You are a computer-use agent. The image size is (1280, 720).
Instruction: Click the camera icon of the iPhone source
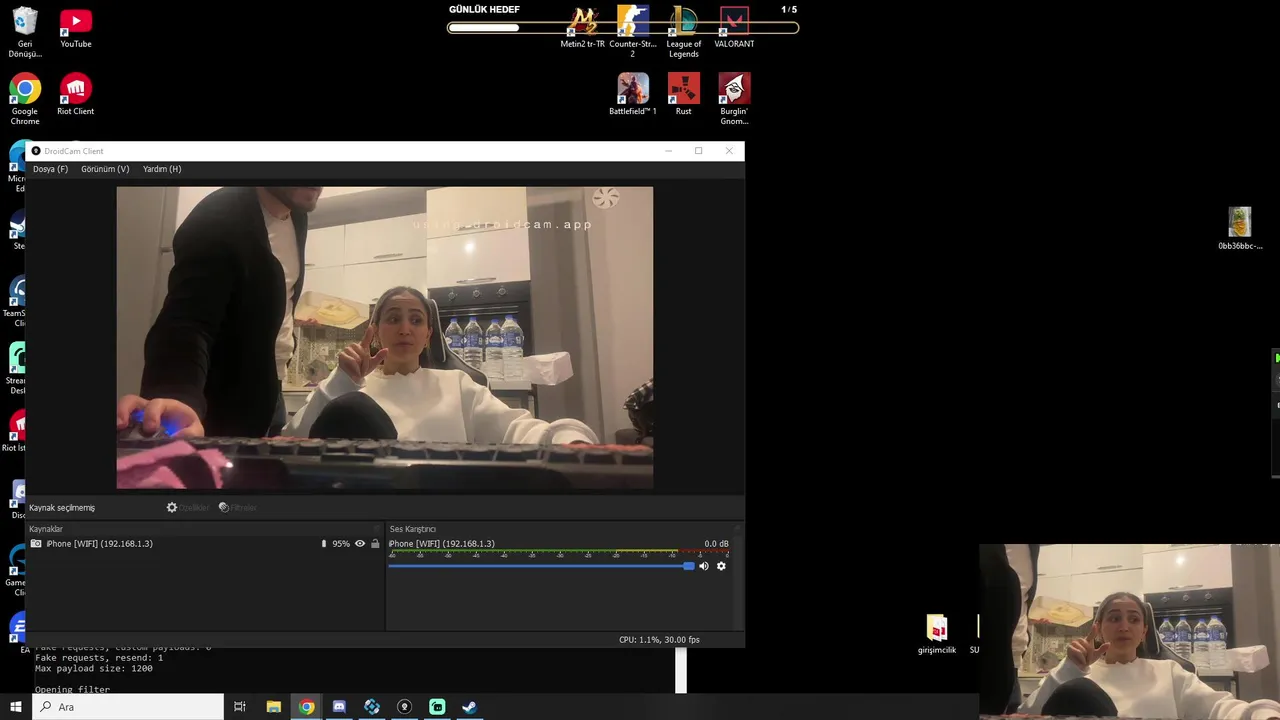coord(36,544)
